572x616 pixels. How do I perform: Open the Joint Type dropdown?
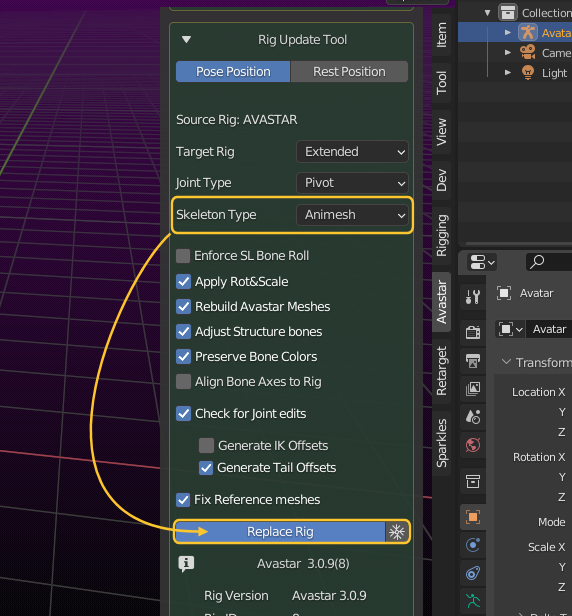pos(352,183)
